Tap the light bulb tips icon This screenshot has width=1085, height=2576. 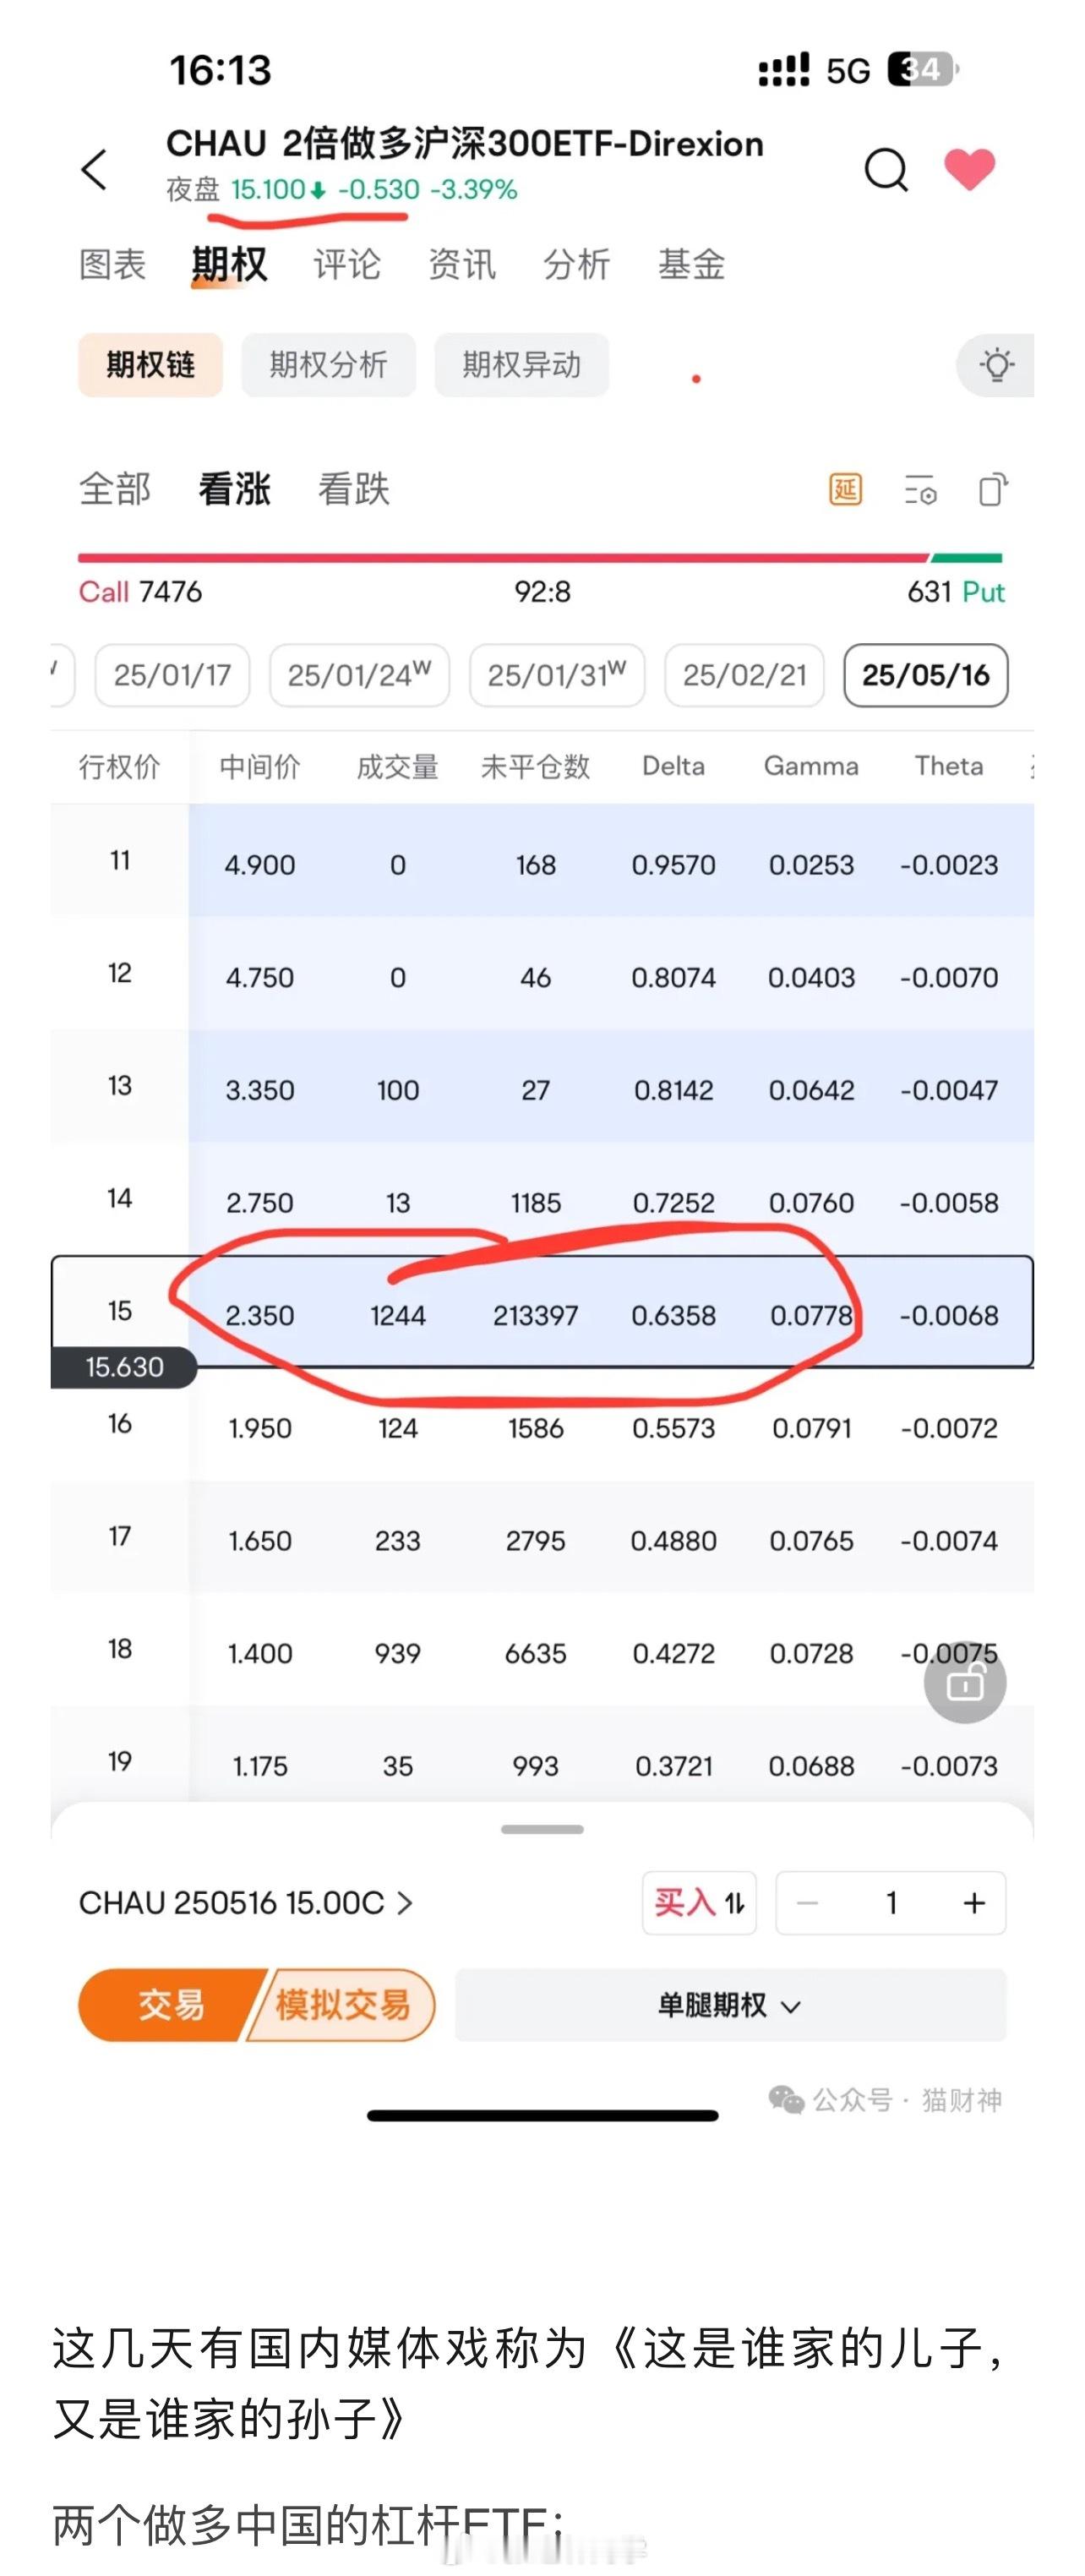[x=996, y=365]
